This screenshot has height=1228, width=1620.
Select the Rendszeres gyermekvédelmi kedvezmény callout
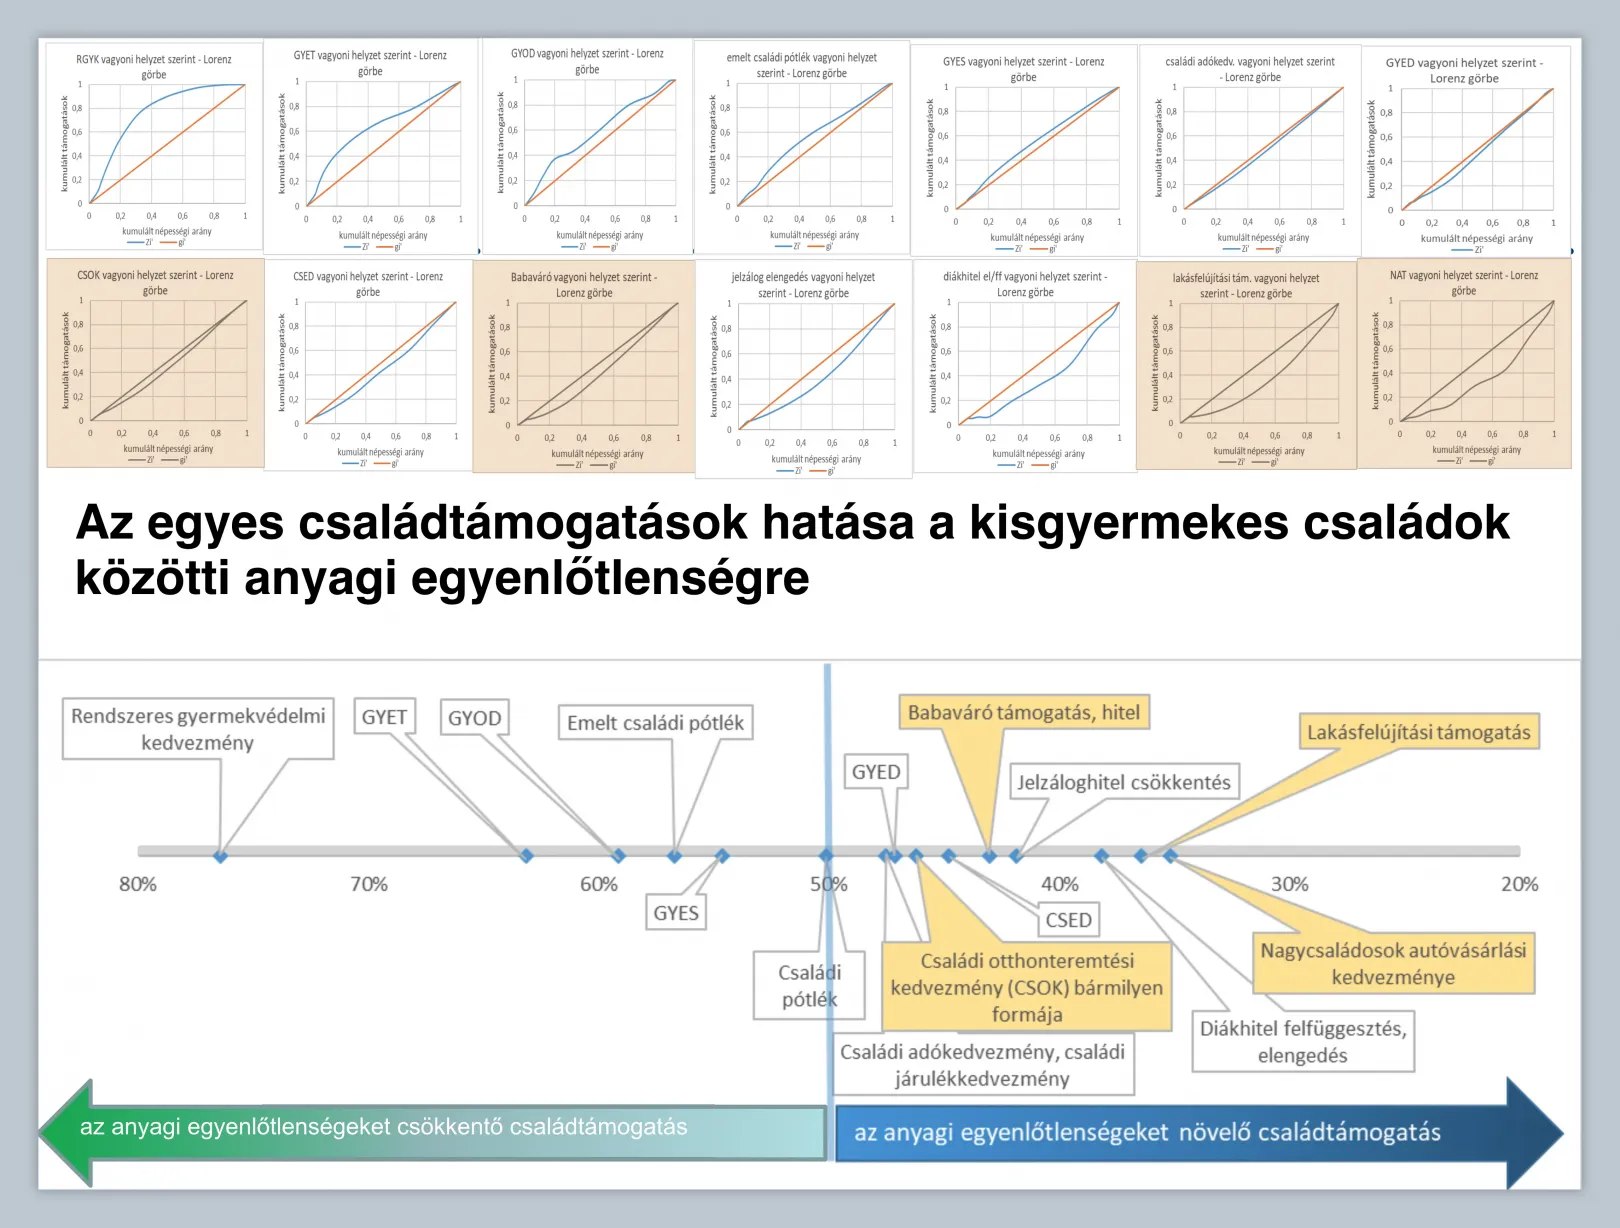[x=198, y=729]
